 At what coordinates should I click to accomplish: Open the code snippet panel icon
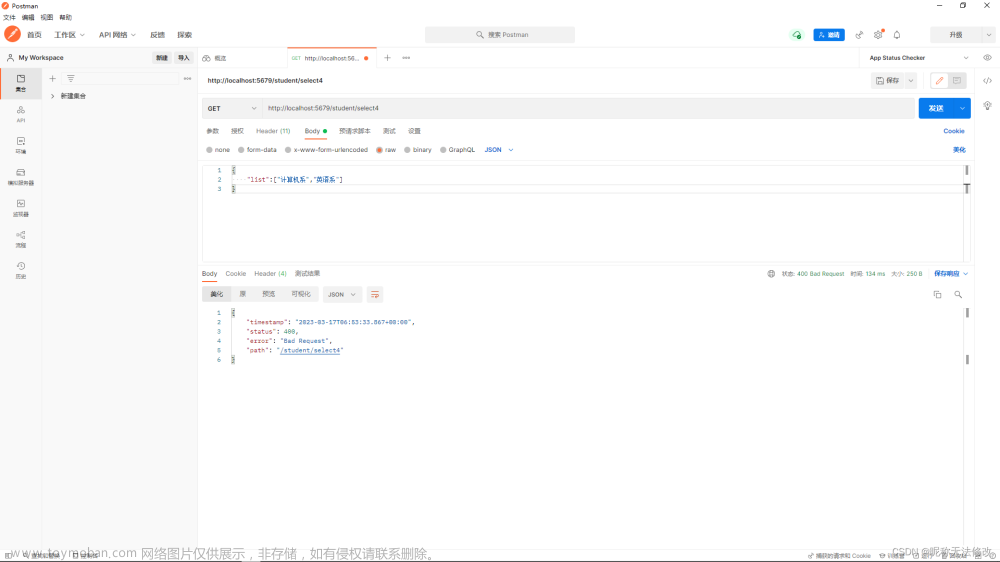pos(987,80)
